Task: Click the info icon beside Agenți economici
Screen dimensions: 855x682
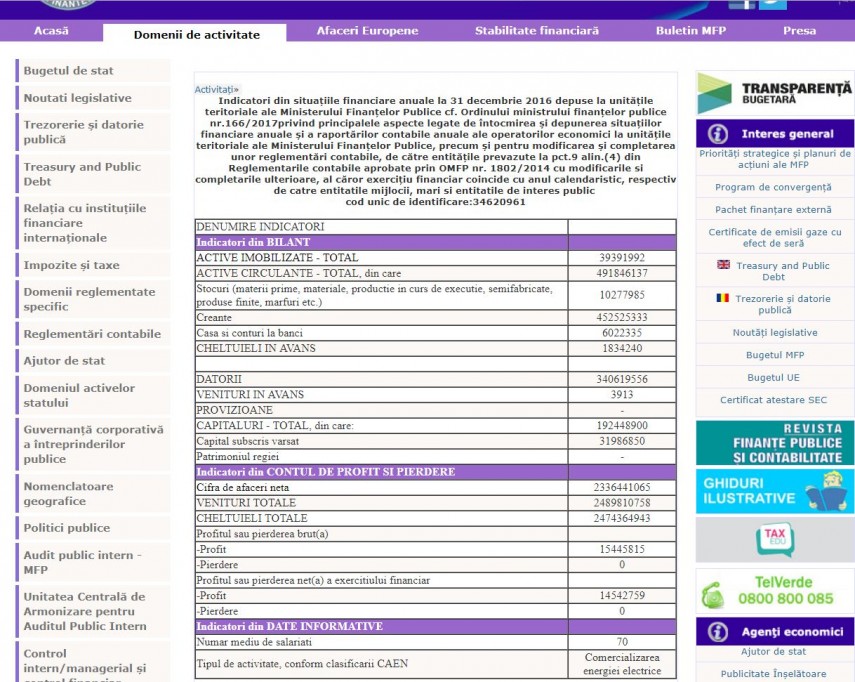Action: coord(717,632)
